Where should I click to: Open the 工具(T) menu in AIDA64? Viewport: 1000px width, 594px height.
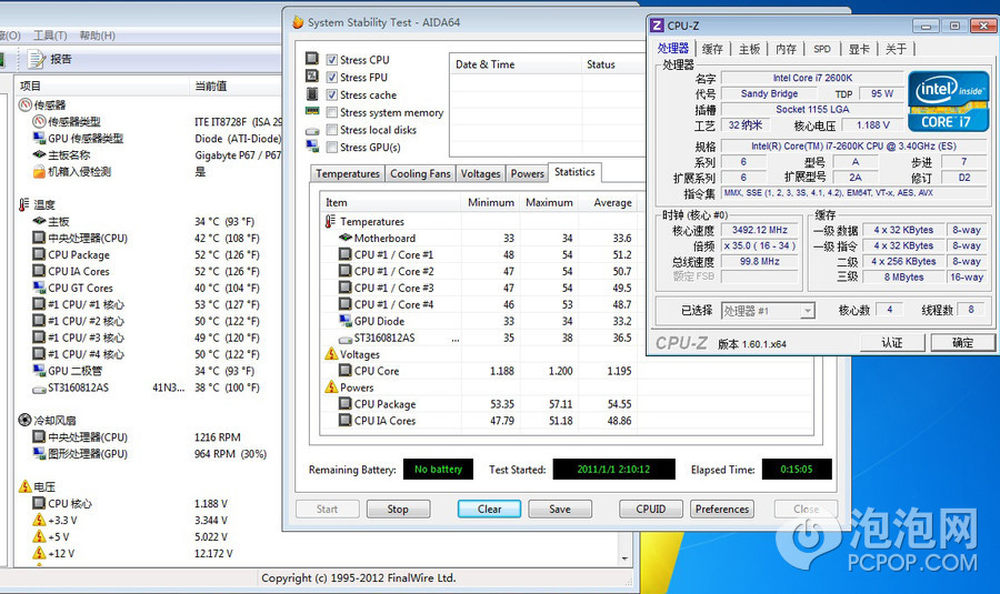50,35
